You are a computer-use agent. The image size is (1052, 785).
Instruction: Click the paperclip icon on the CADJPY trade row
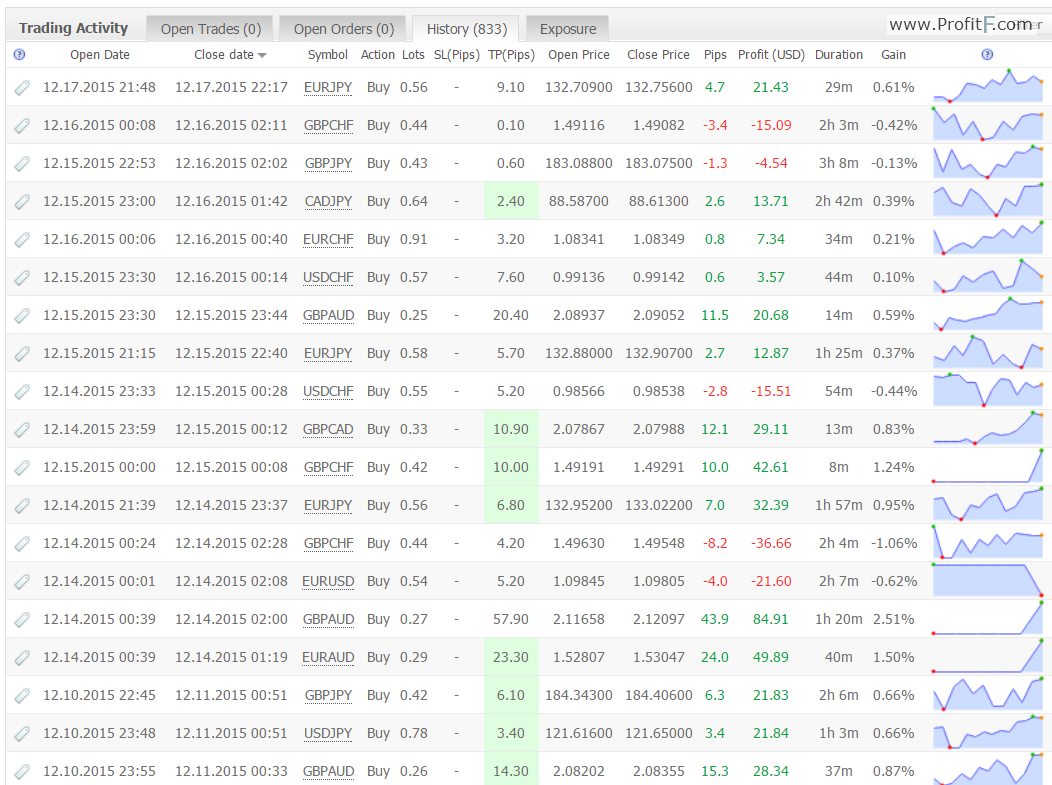tap(22, 202)
